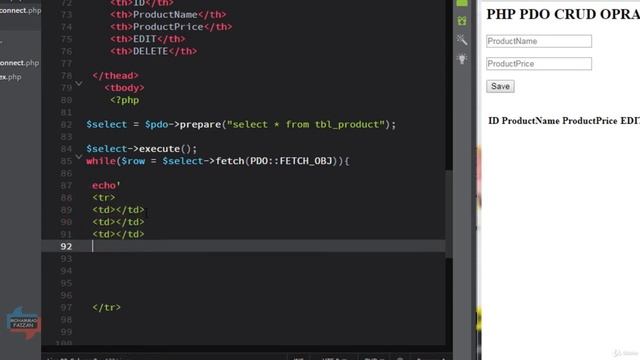Select connect.php in the project file tree

(20, 63)
